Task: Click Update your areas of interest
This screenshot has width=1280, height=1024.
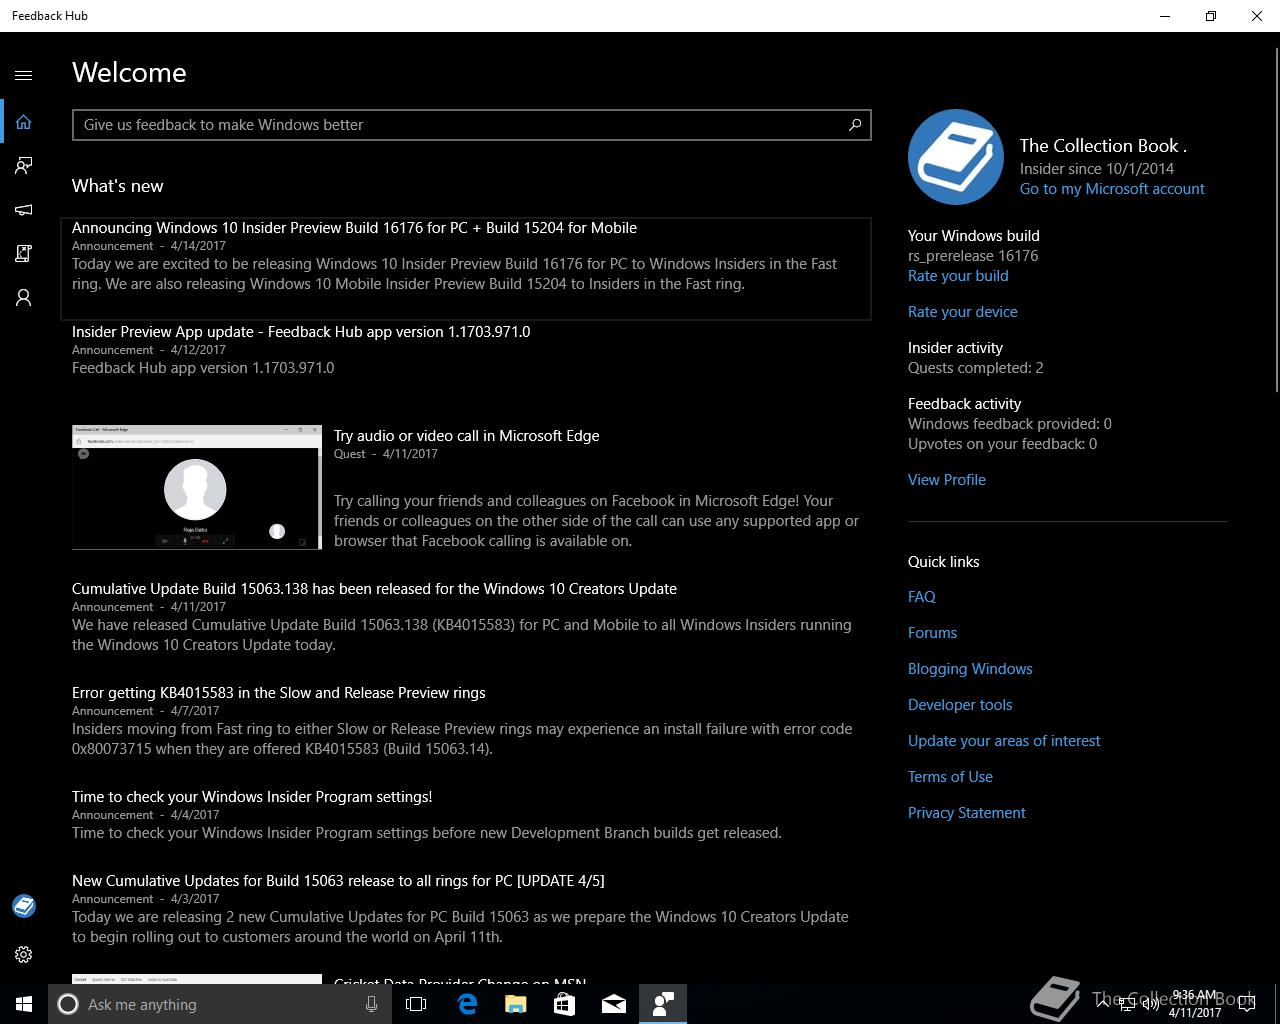Action: (x=1004, y=741)
